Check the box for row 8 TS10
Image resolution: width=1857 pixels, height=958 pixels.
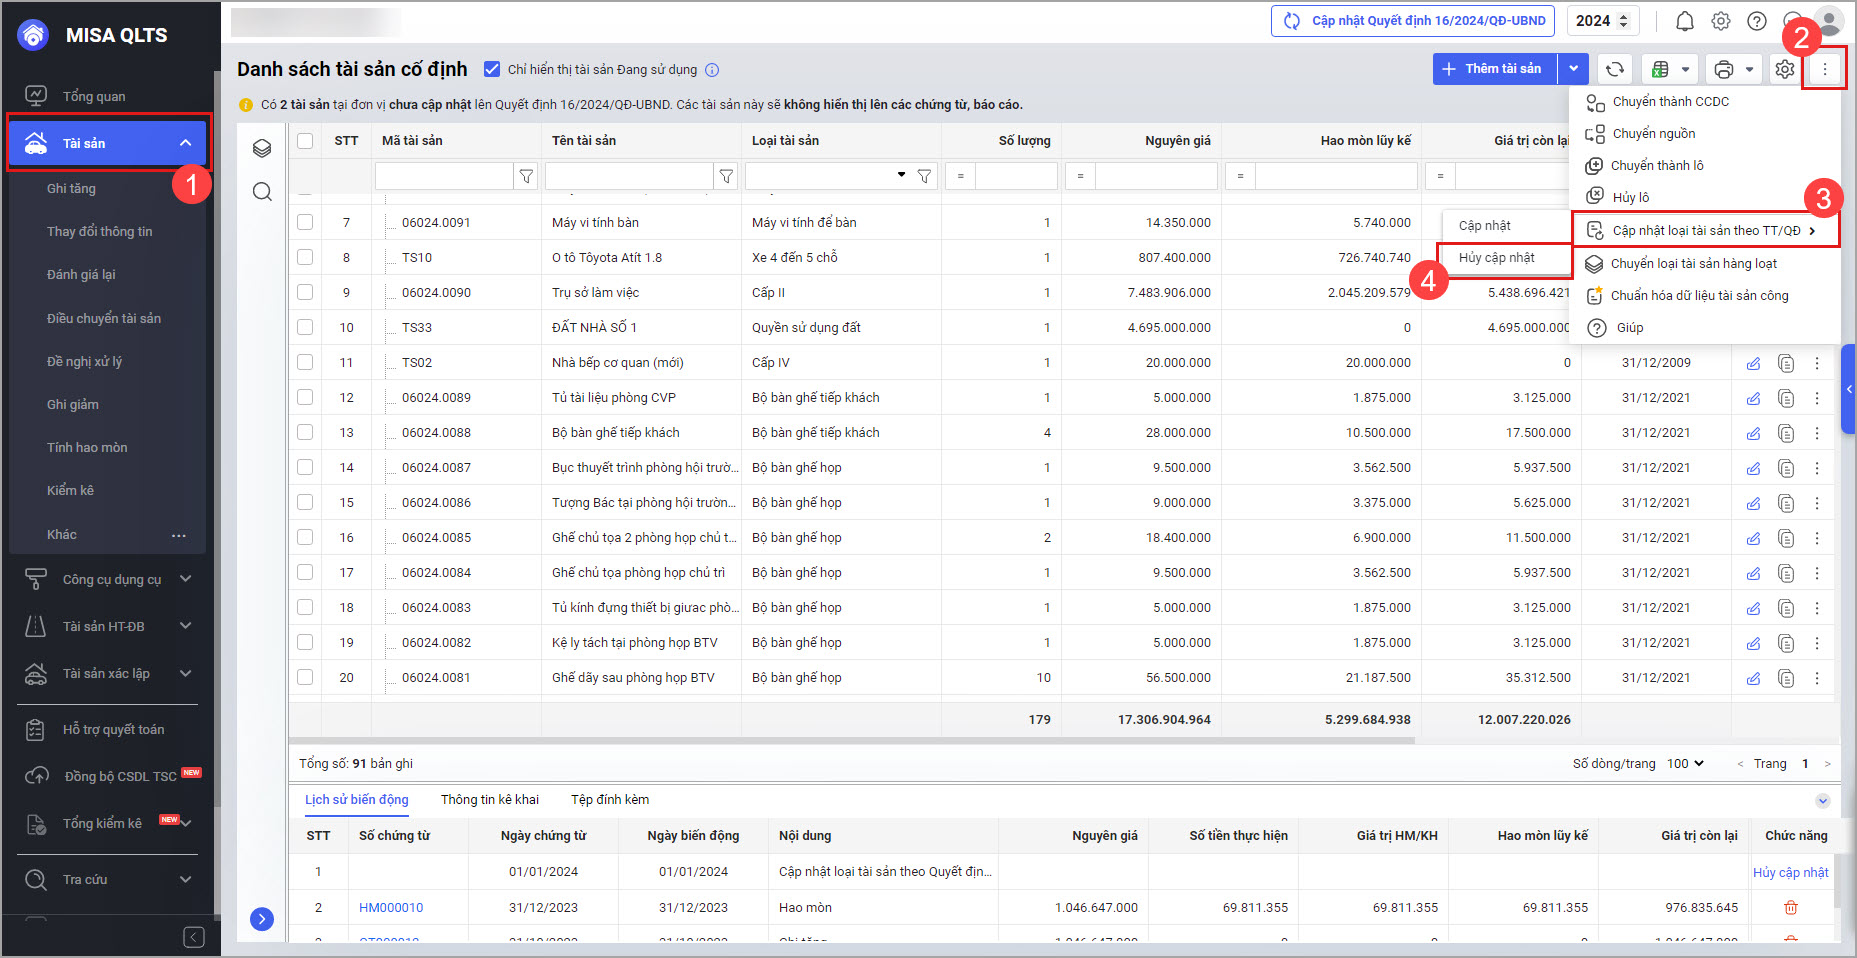click(x=305, y=257)
